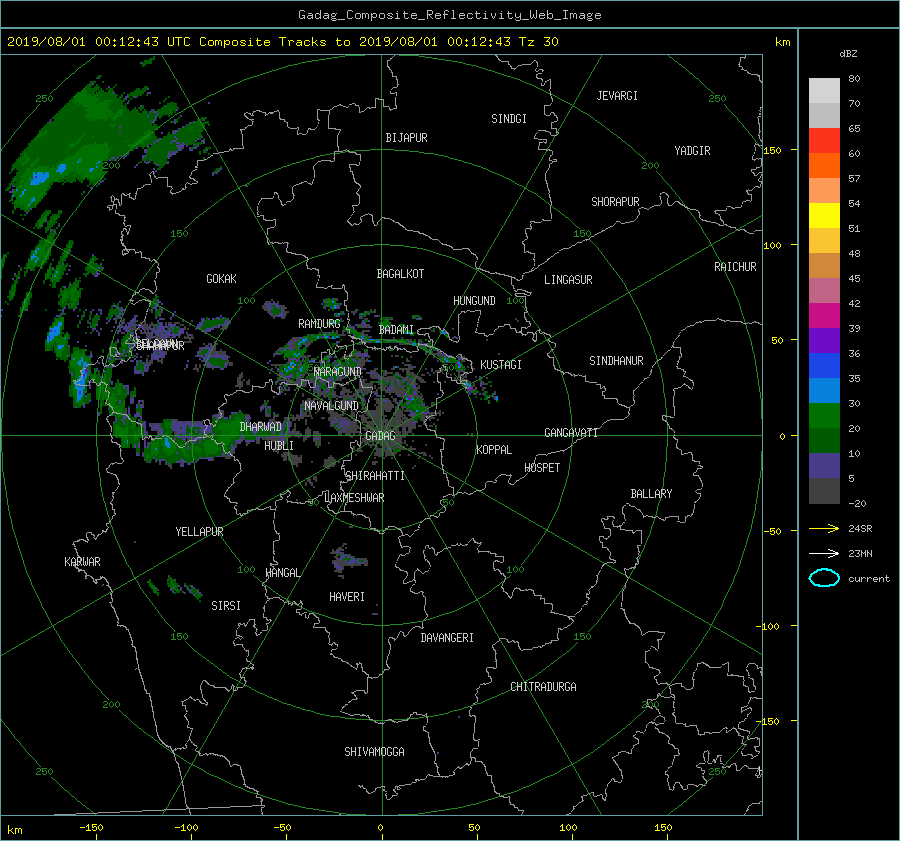
Task: Click the GADAG radar center label
Action: (380, 436)
